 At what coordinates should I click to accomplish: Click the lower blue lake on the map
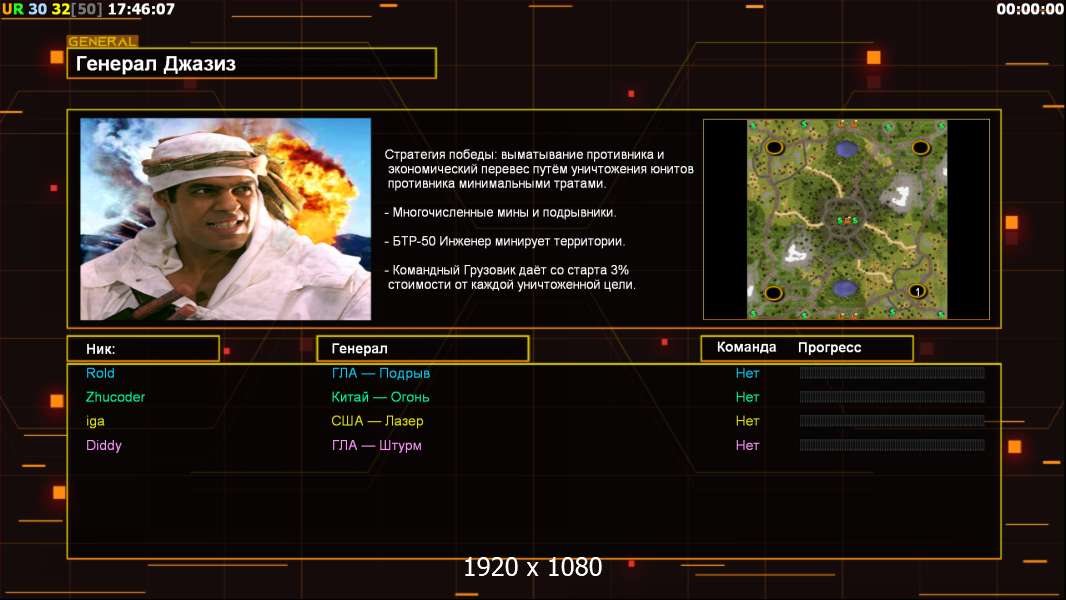[846, 288]
